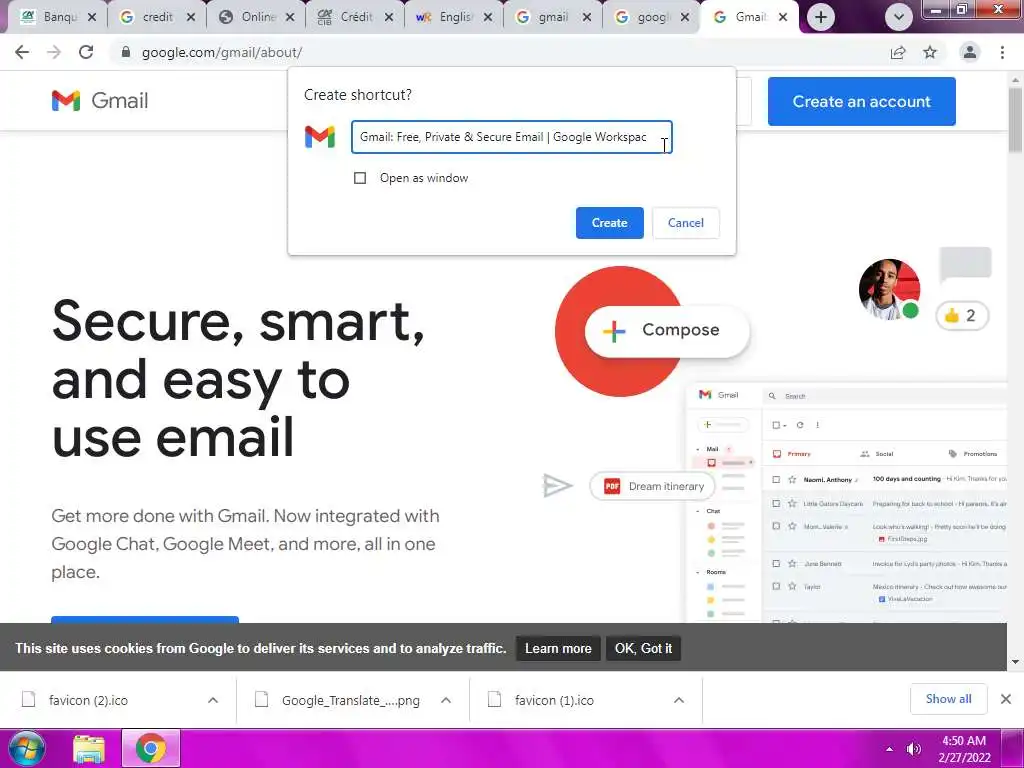Viewport: 1024px width, 768px height.
Task: Click the colorful plus icon in Compose
Action: click(x=614, y=331)
